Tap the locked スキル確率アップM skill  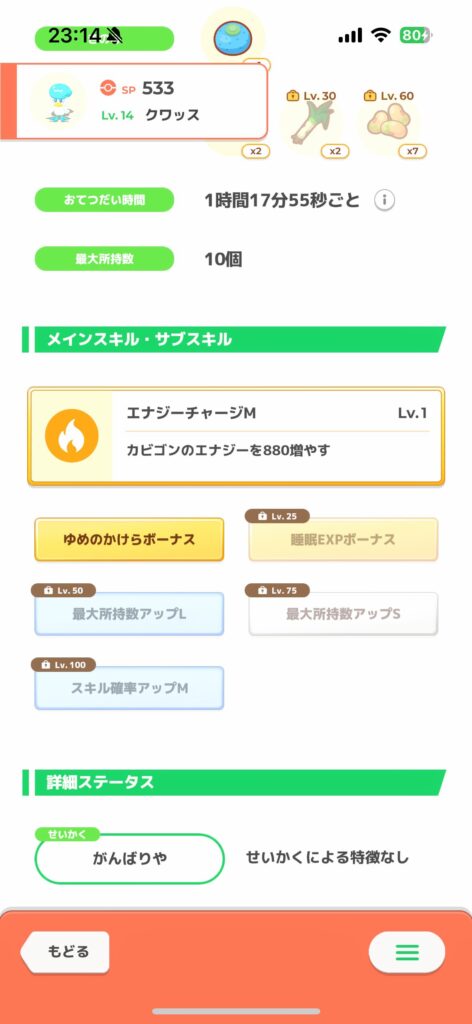129,688
